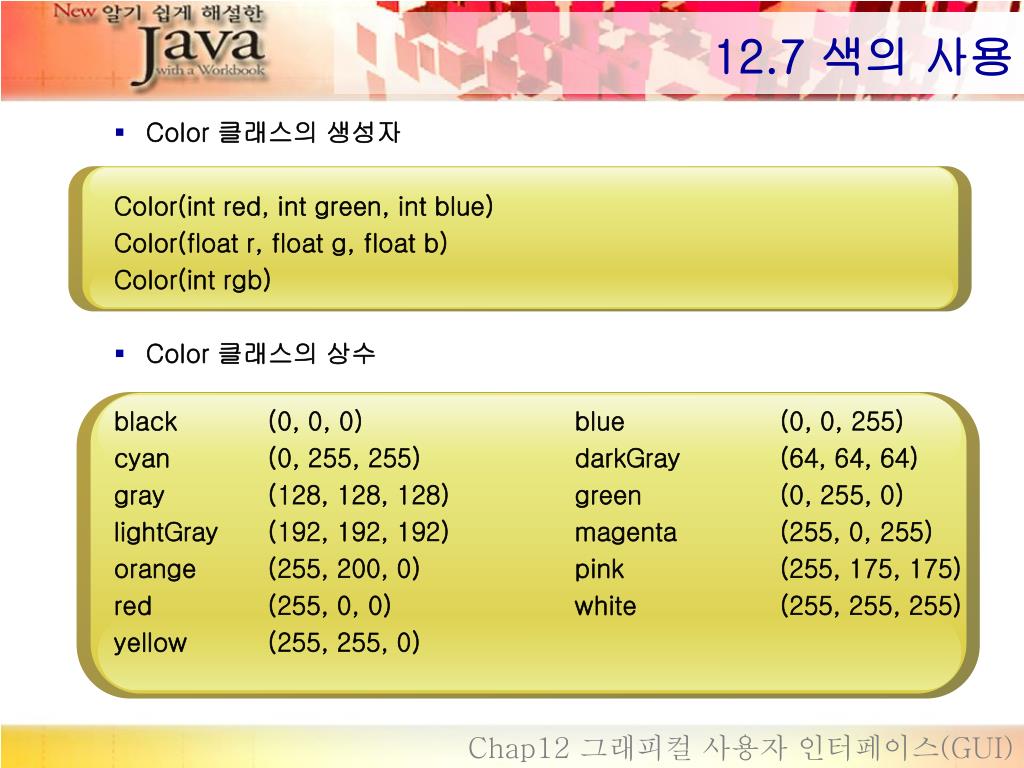This screenshot has width=1024, height=768.
Task: Select the constant name 'lightGray'
Action: pos(166,532)
